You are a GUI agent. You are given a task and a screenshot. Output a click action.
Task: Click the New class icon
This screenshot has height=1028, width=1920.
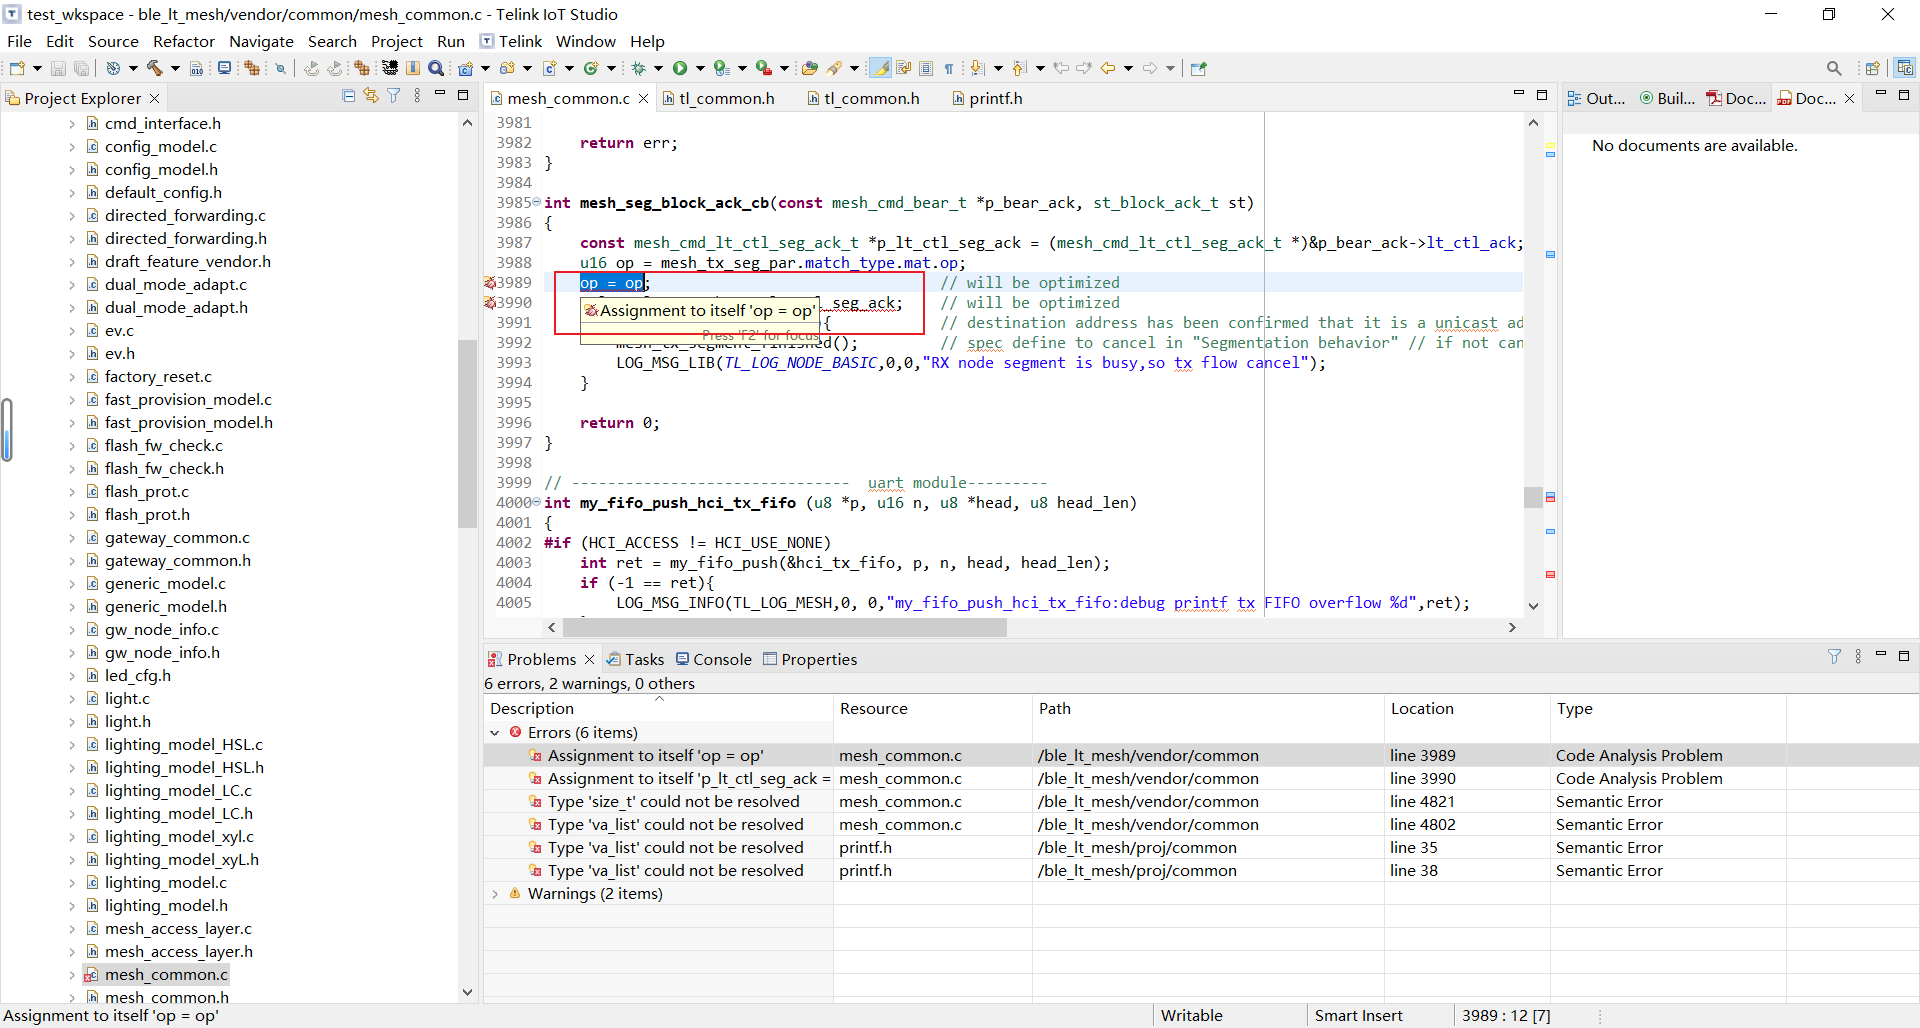point(591,68)
